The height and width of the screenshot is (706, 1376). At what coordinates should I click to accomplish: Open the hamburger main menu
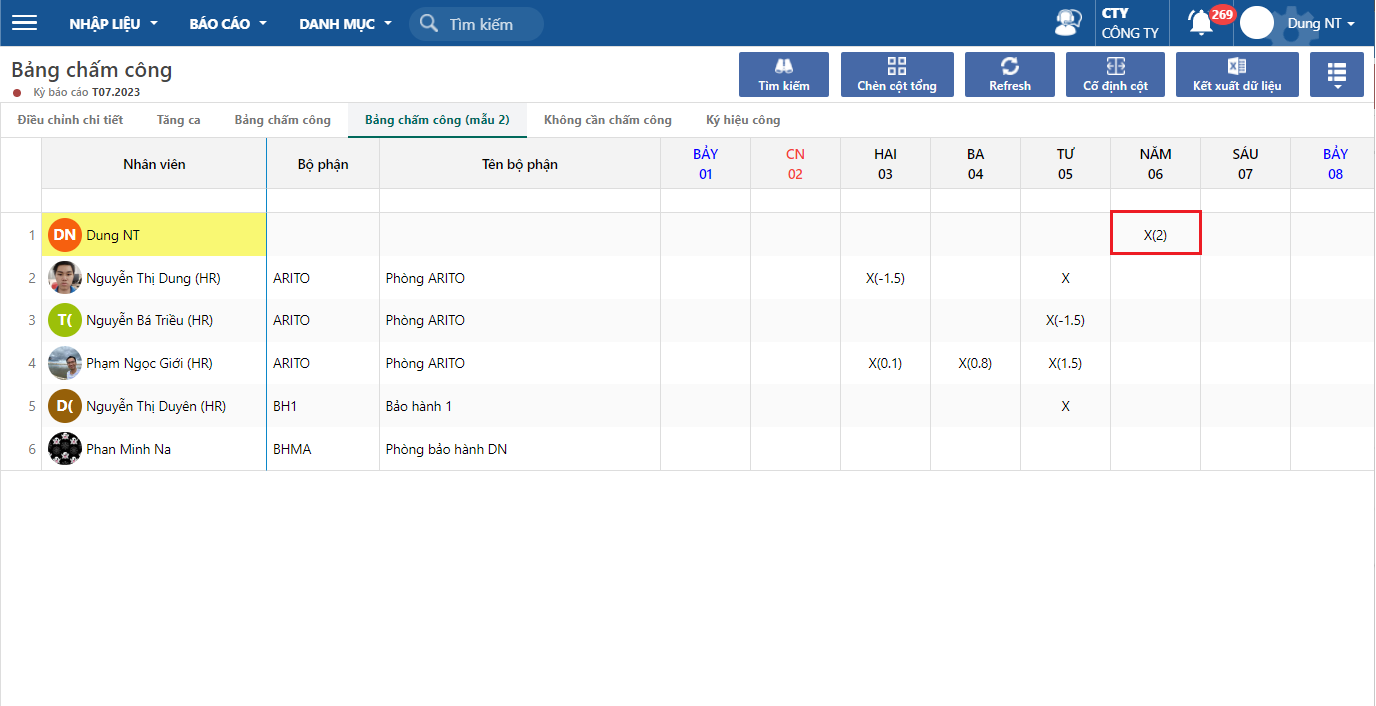point(24,23)
